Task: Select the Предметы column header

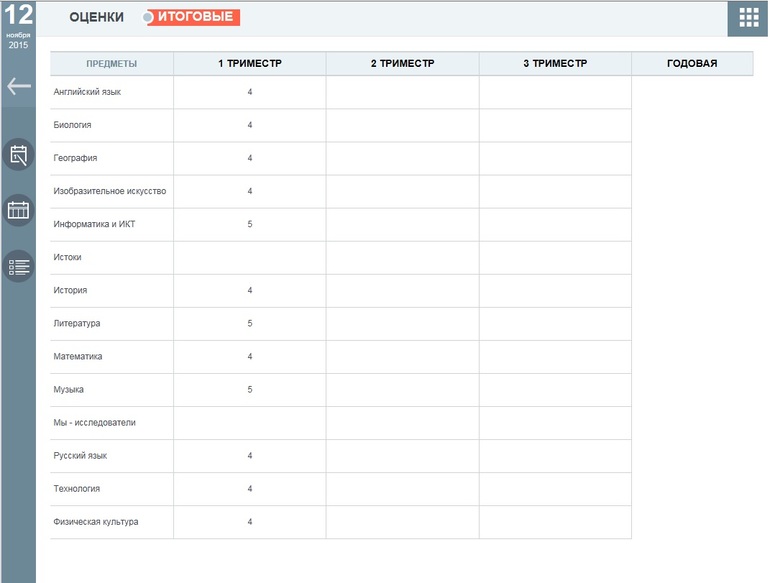Action: click(x=111, y=64)
